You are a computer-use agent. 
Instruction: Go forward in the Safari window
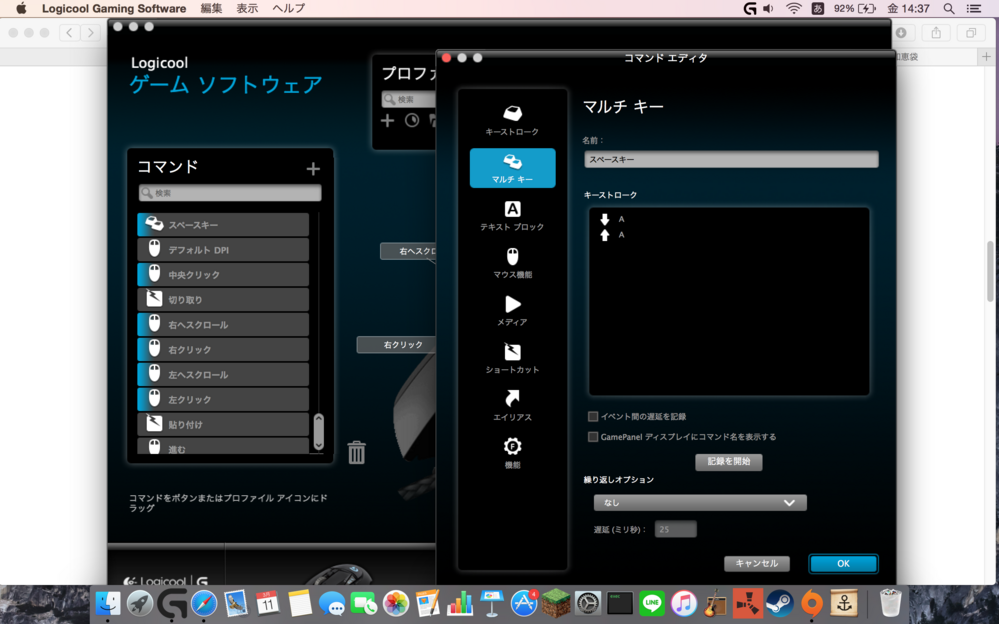pyautogui.click(x=90, y=33)
